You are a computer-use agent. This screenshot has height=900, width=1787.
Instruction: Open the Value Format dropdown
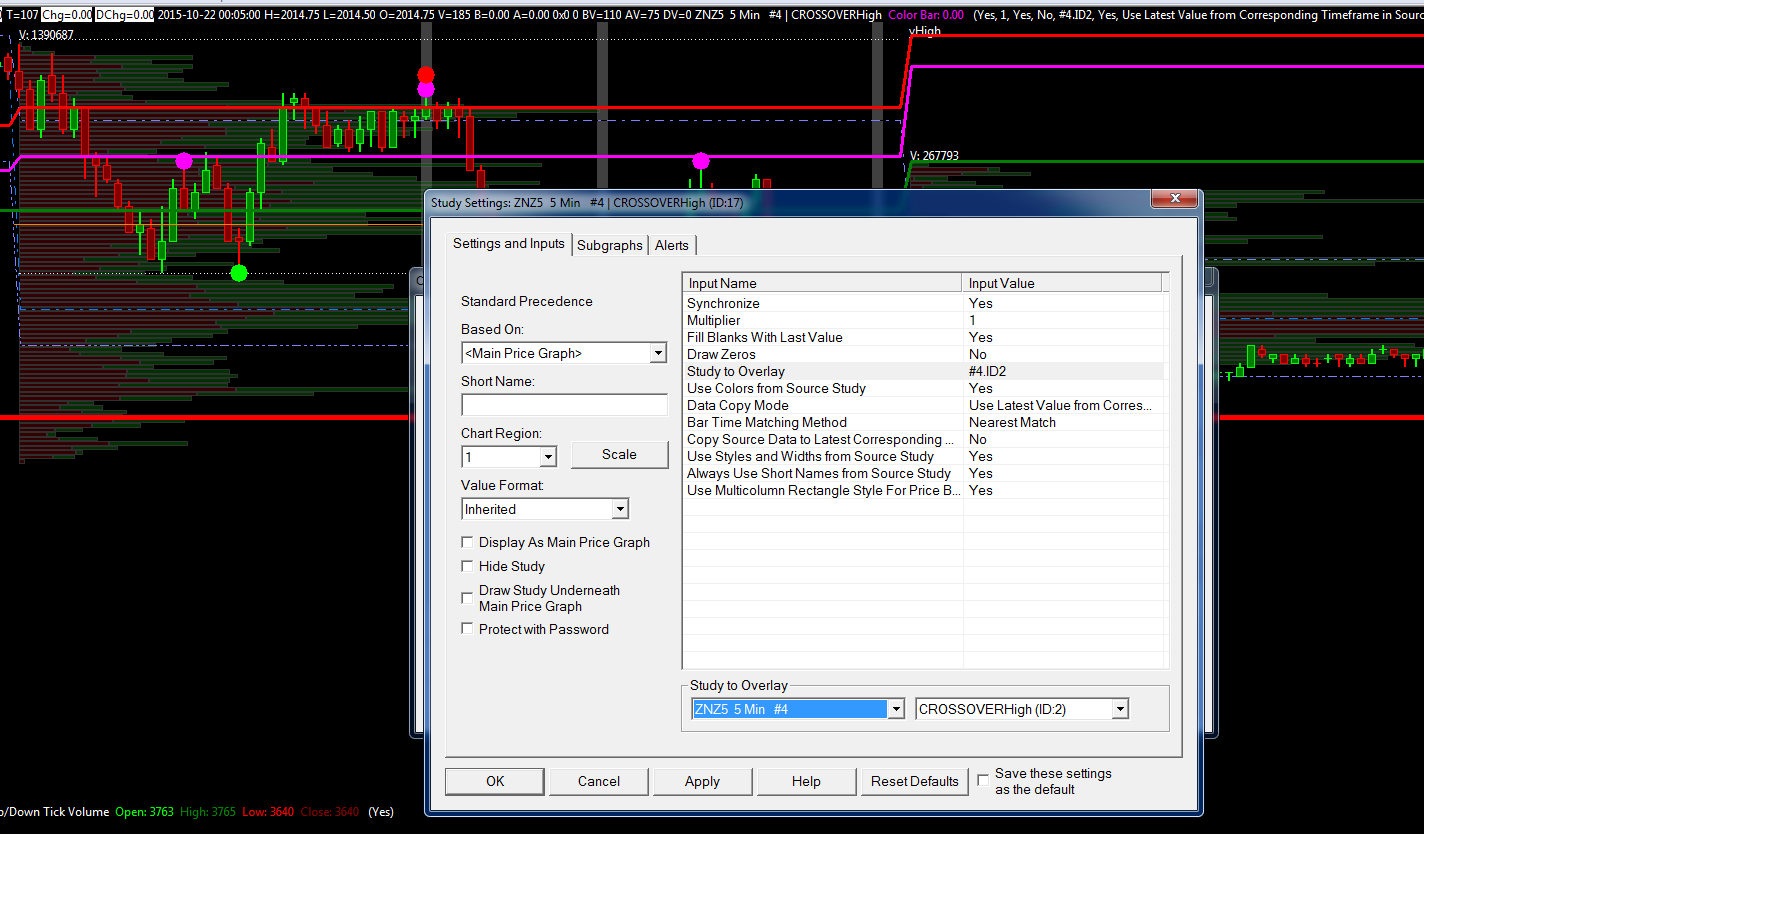pyautogui.click(x=620, y=509)
